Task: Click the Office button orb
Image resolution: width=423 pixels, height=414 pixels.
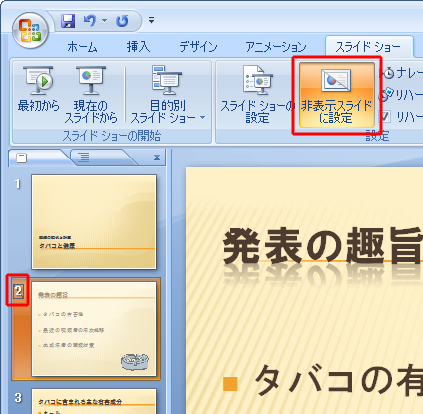Action: point(30,30)
